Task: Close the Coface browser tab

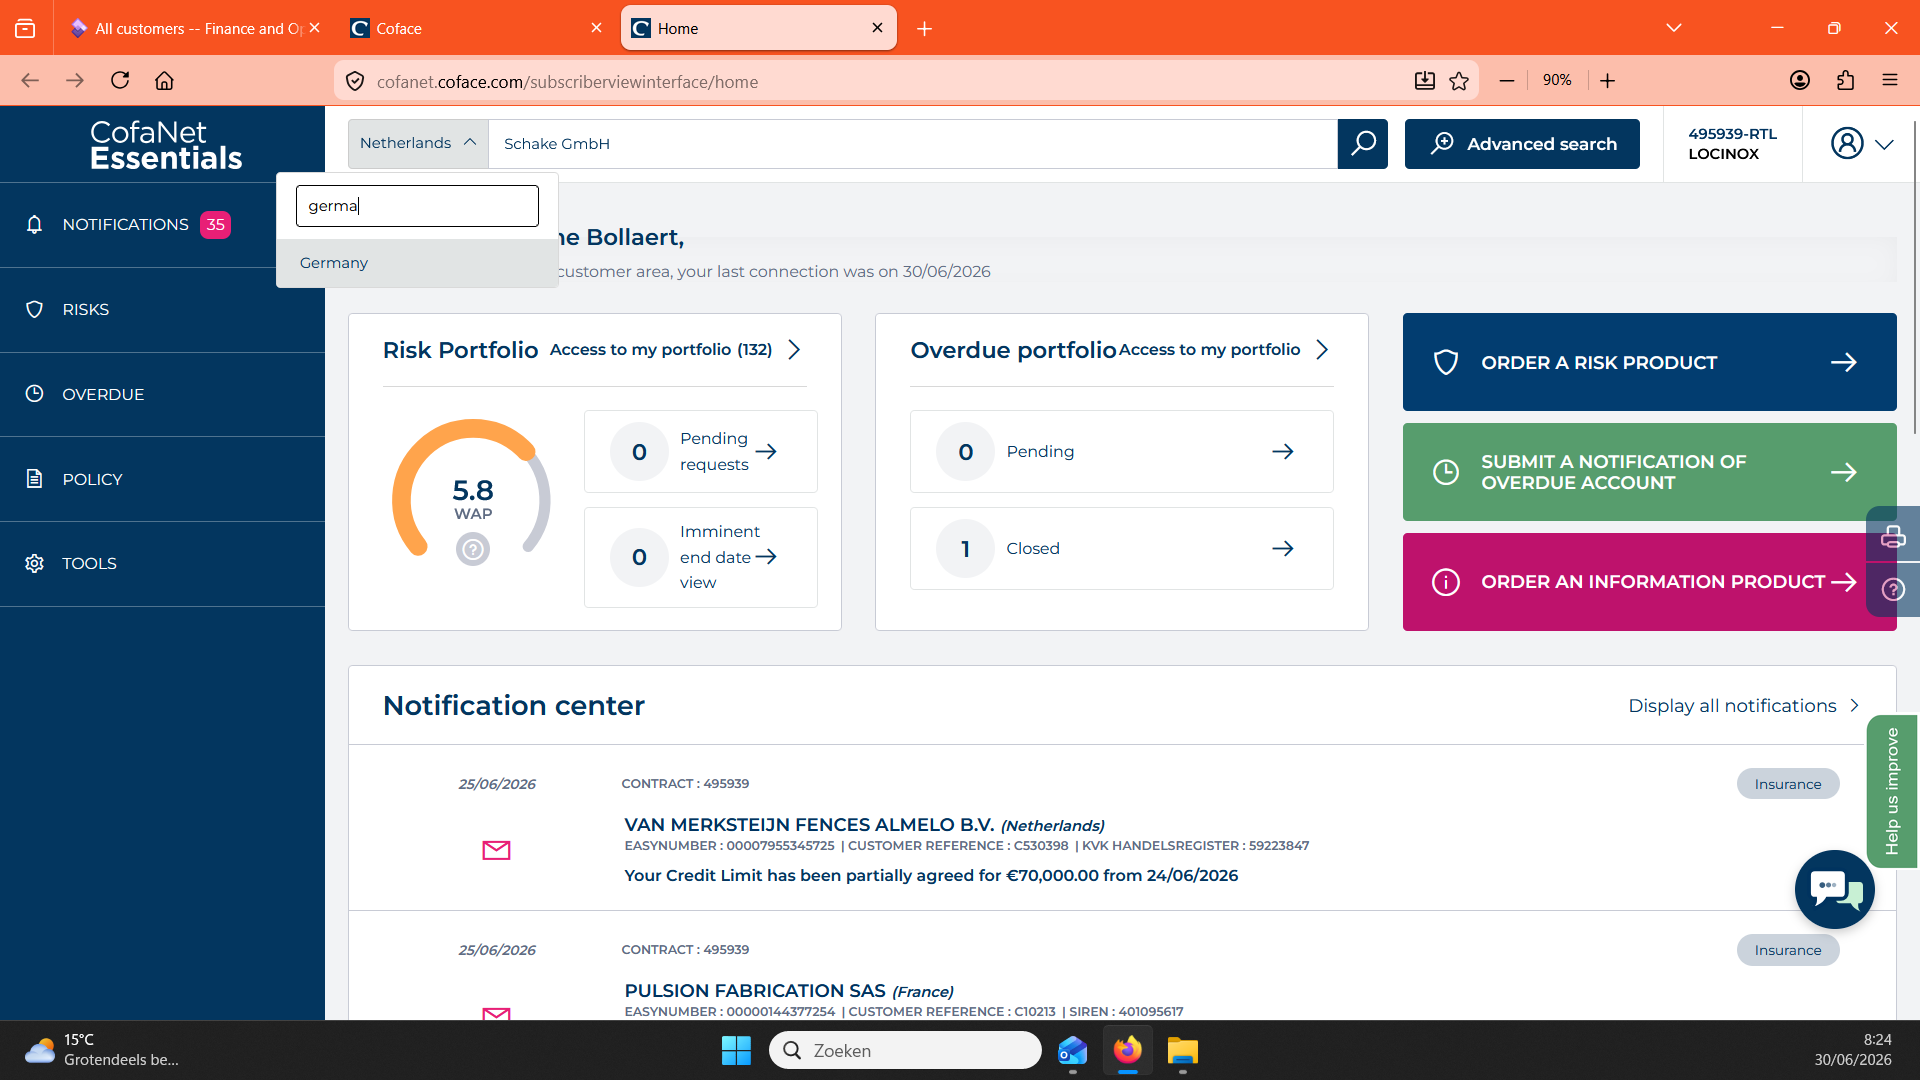Action: tap(596, 28)
